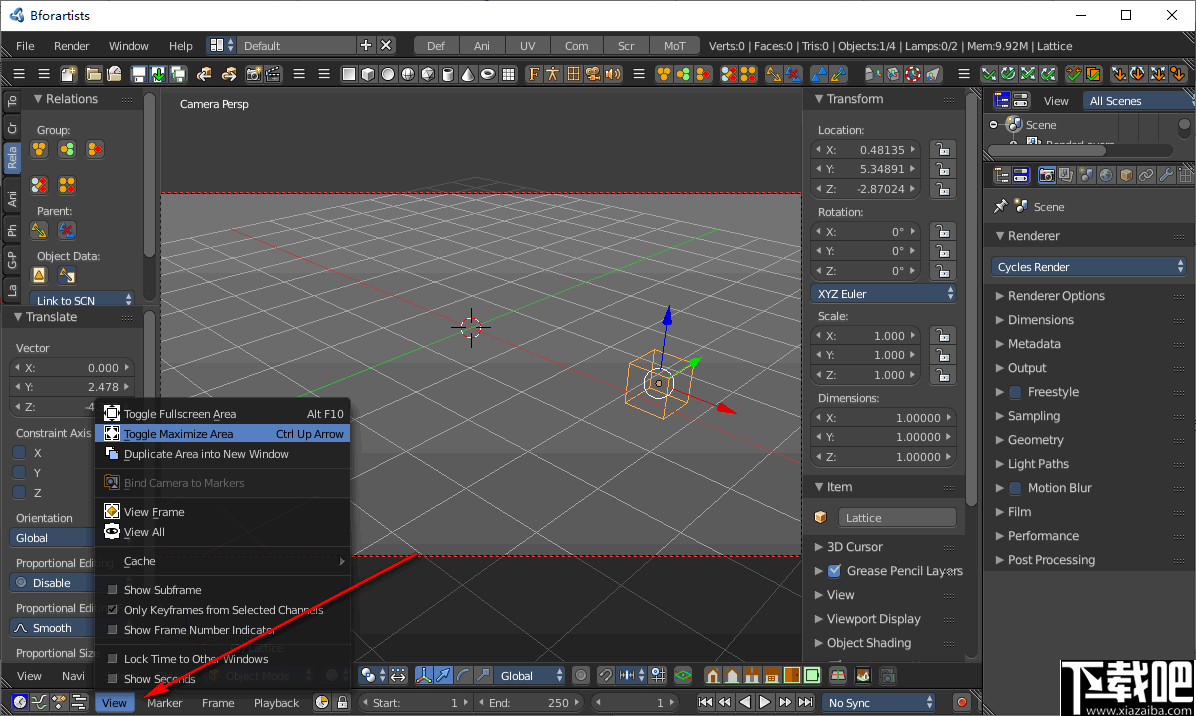This screenshot has width=1196, height=716.
Task: Open the XYZ Euler rotation mode dropdown
Action: pos(884,292)
